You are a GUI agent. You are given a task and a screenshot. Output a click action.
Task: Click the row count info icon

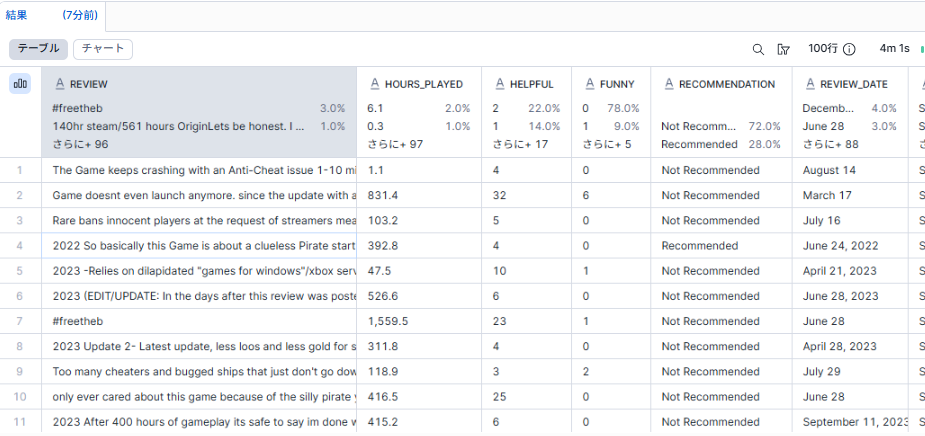pos(849,49)
